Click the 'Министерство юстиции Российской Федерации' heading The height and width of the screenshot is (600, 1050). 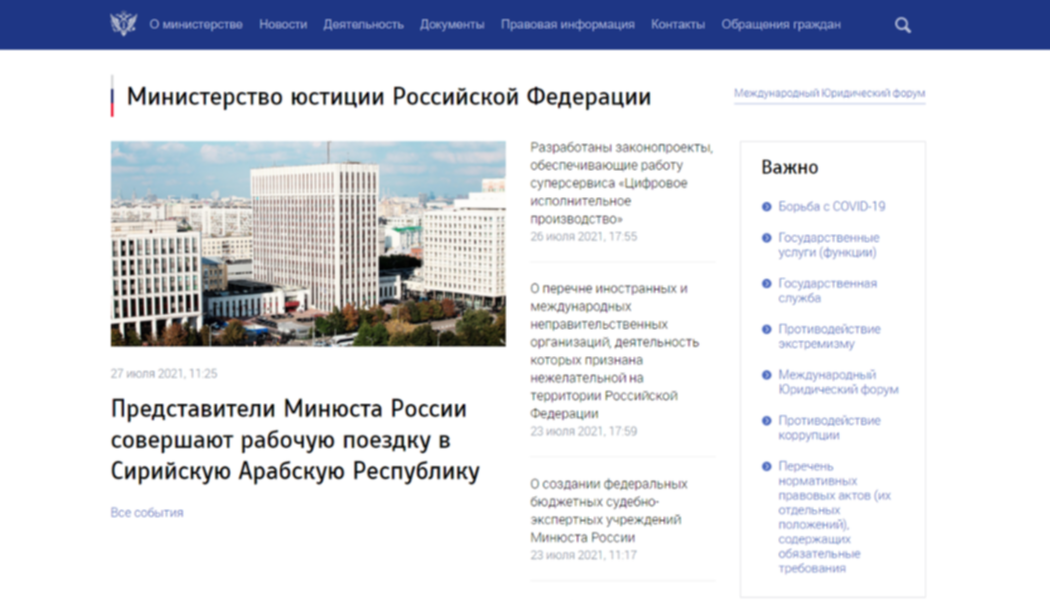pyautogui.click(x=388, y=96)
